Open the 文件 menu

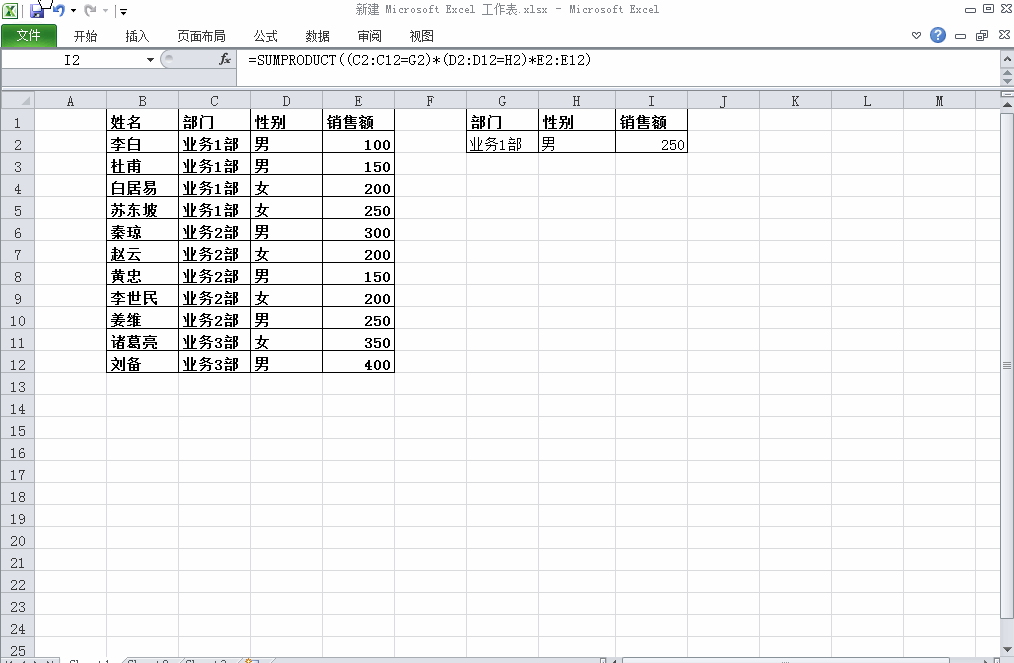coord(29,35)
